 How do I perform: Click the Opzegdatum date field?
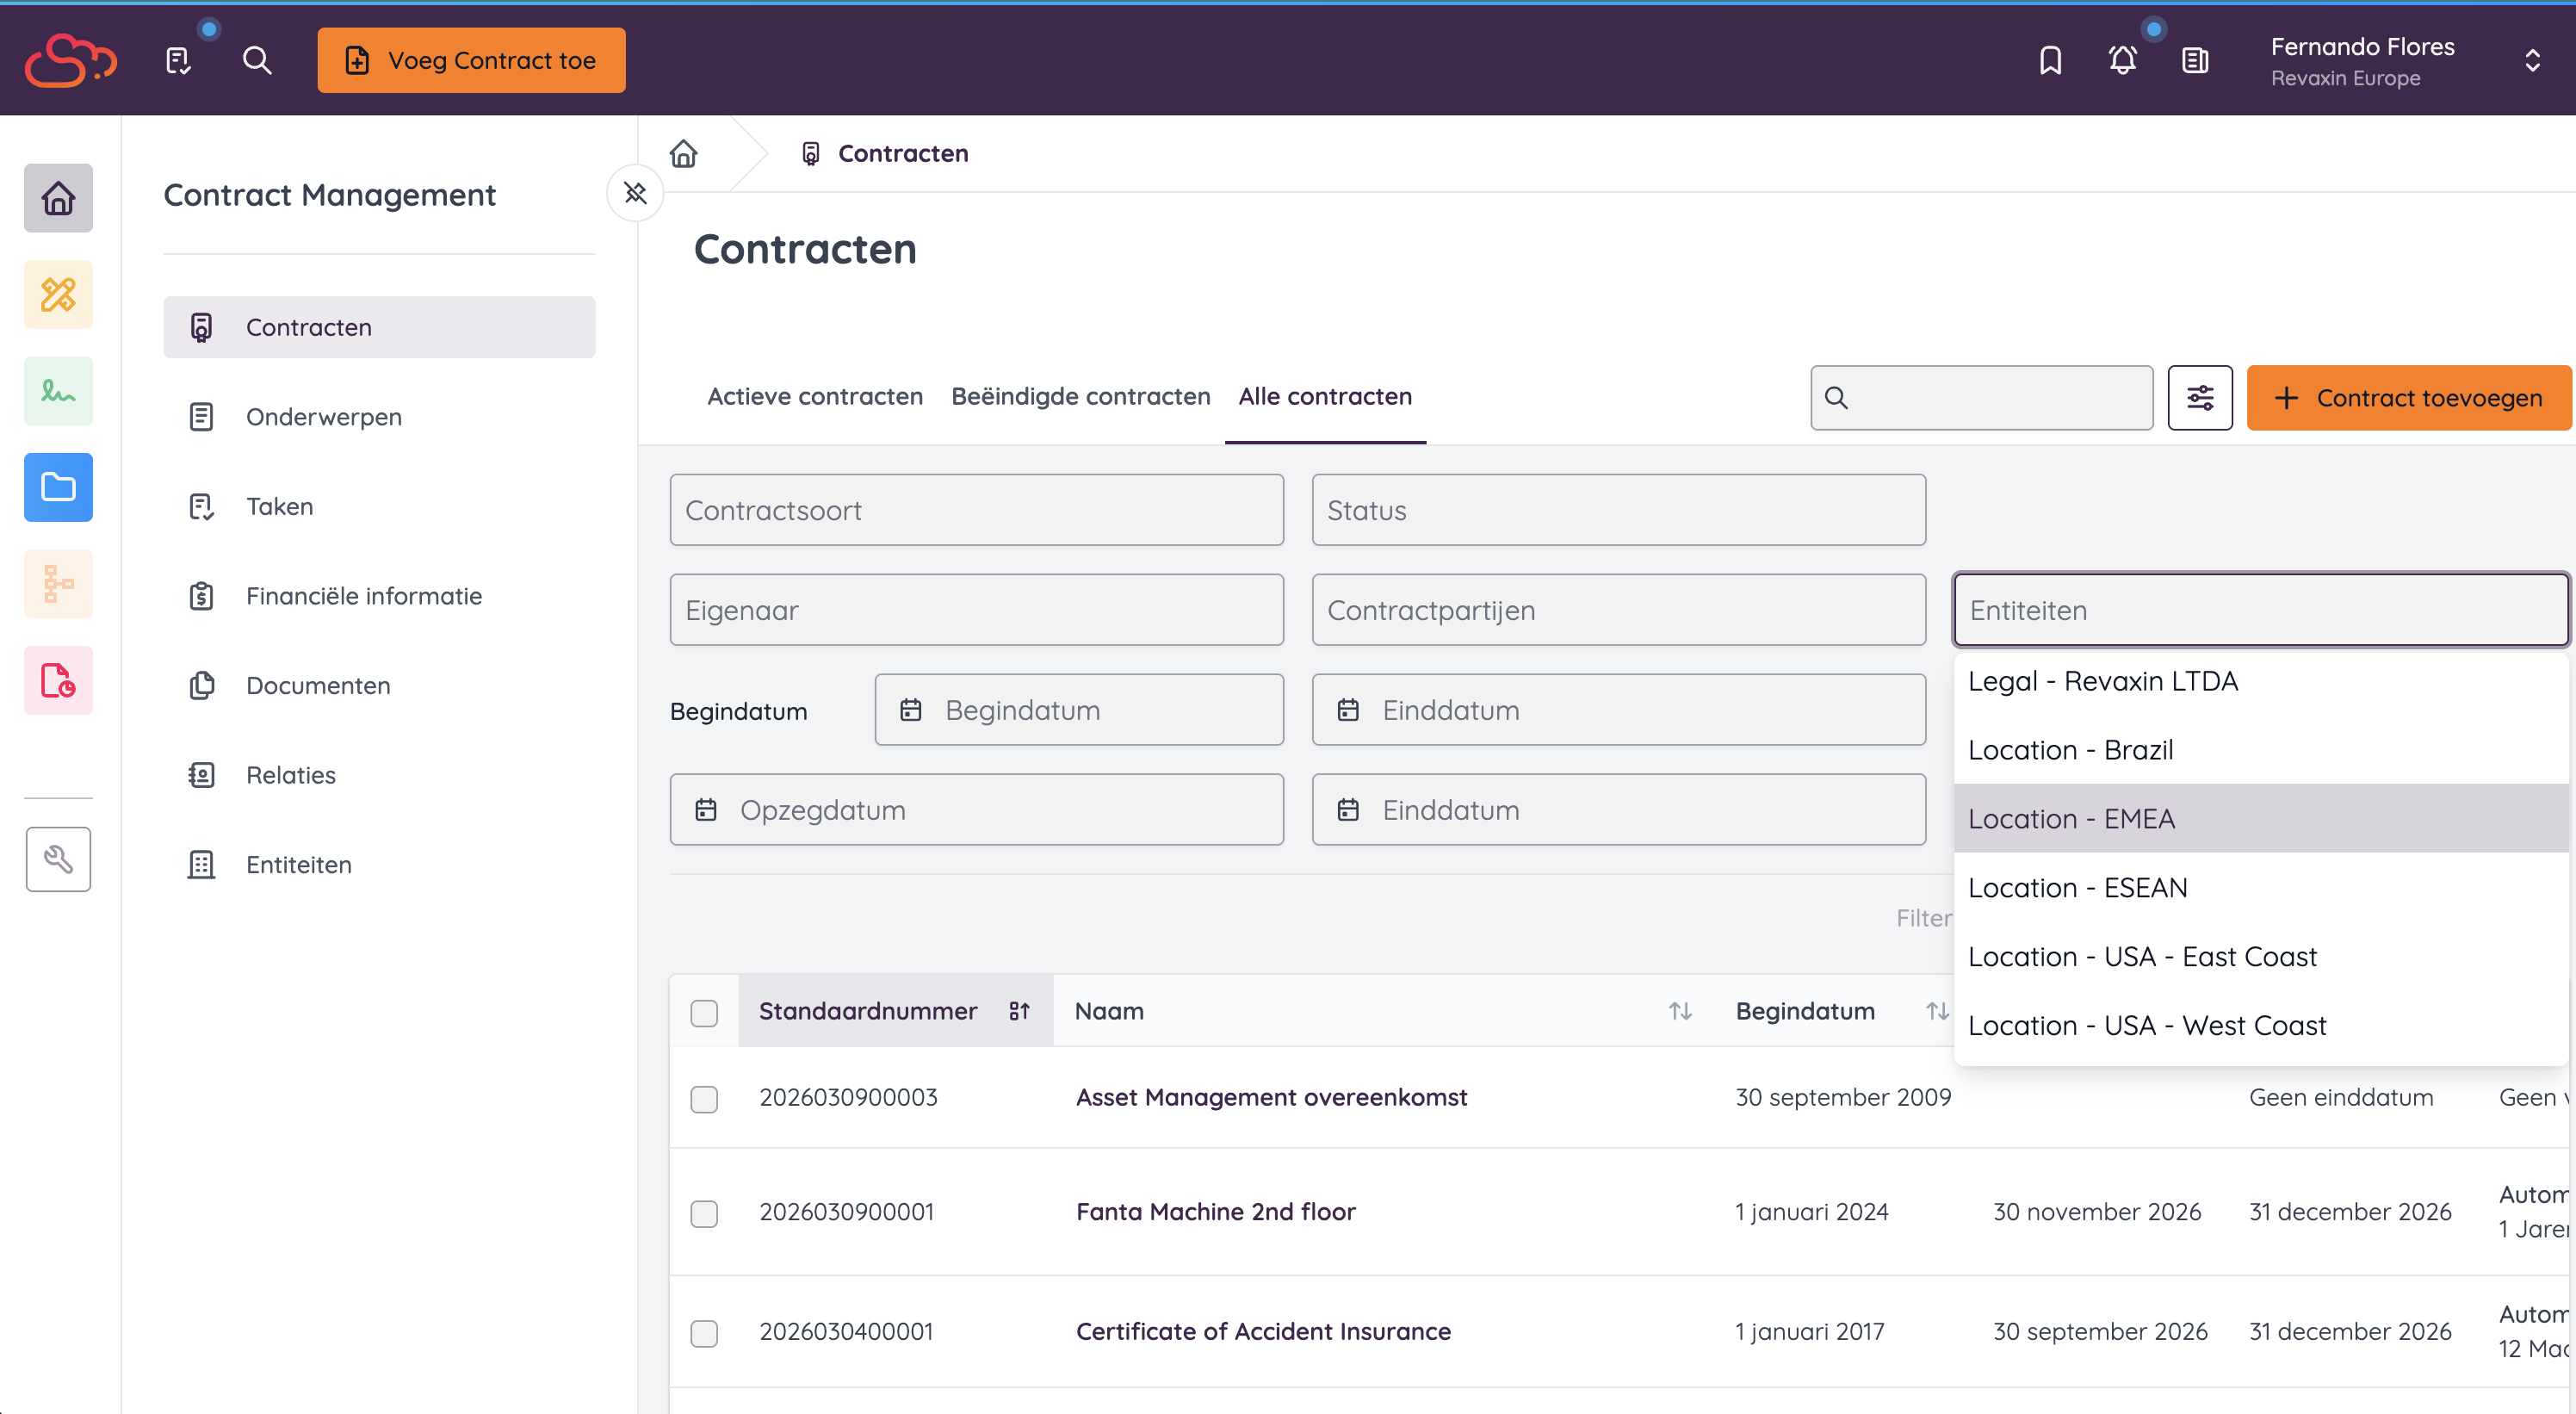pos(976,809)
